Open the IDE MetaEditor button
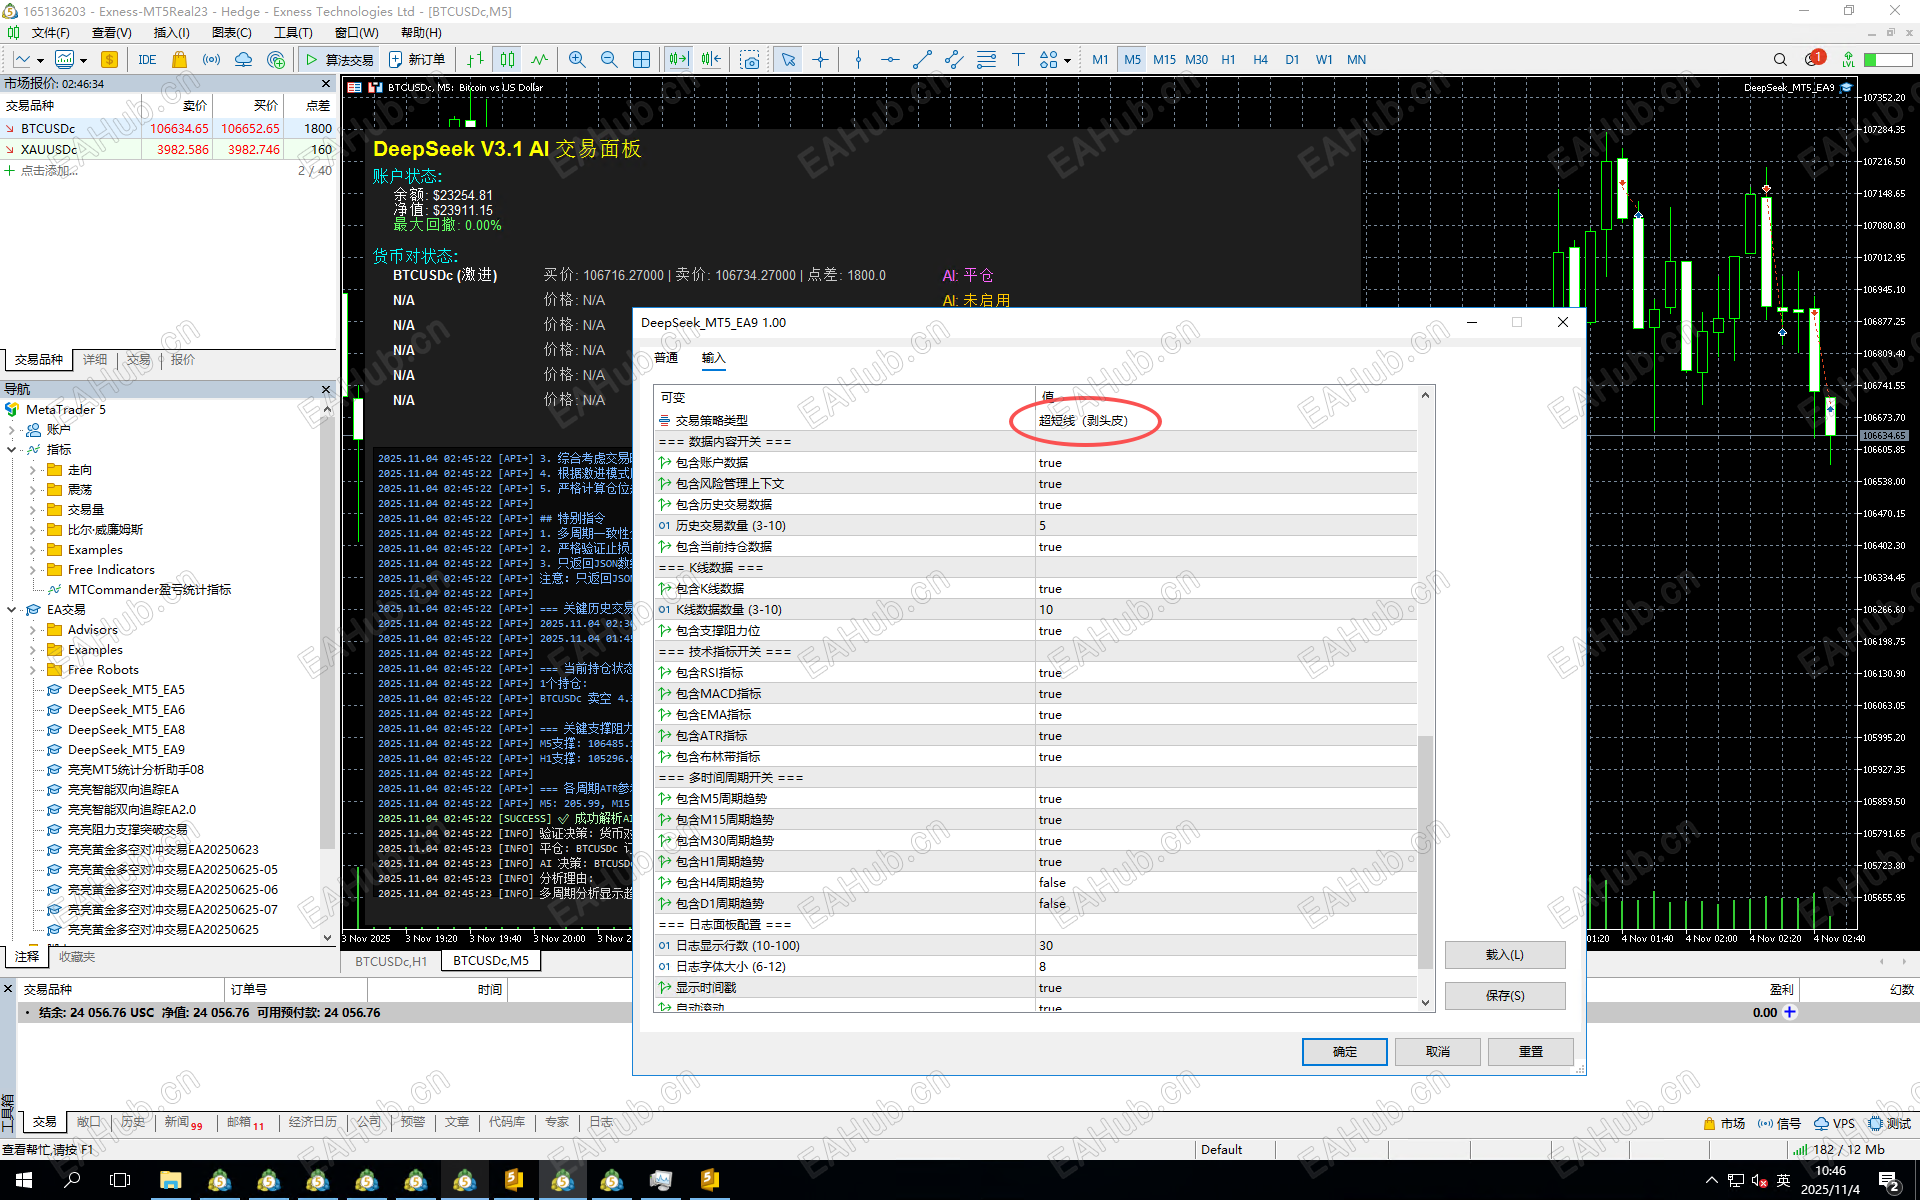This screenshot has height=1200, width=1920. point(147,60)
